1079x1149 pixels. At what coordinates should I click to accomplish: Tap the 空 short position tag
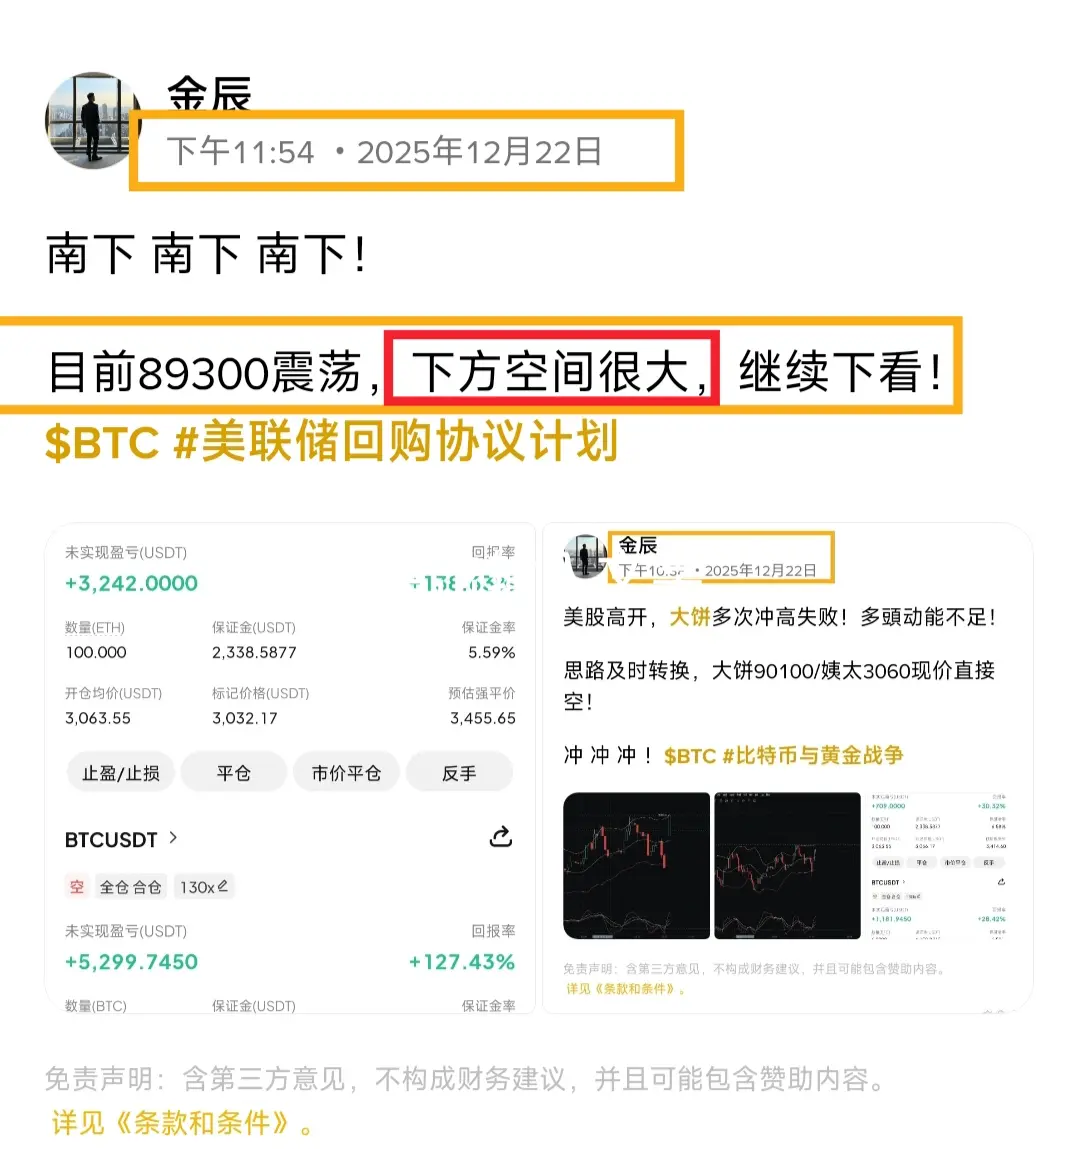pos(77,887)
